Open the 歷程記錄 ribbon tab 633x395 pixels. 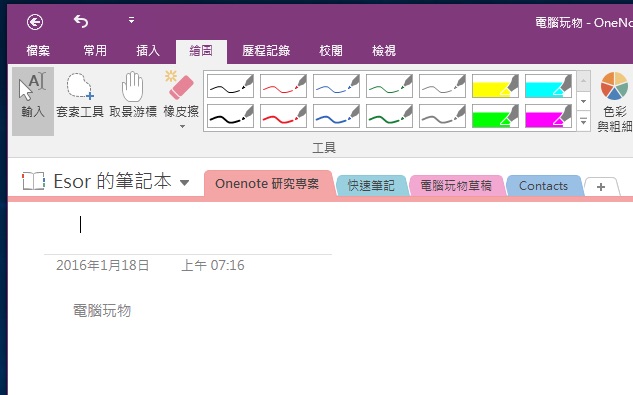point(266,51)
